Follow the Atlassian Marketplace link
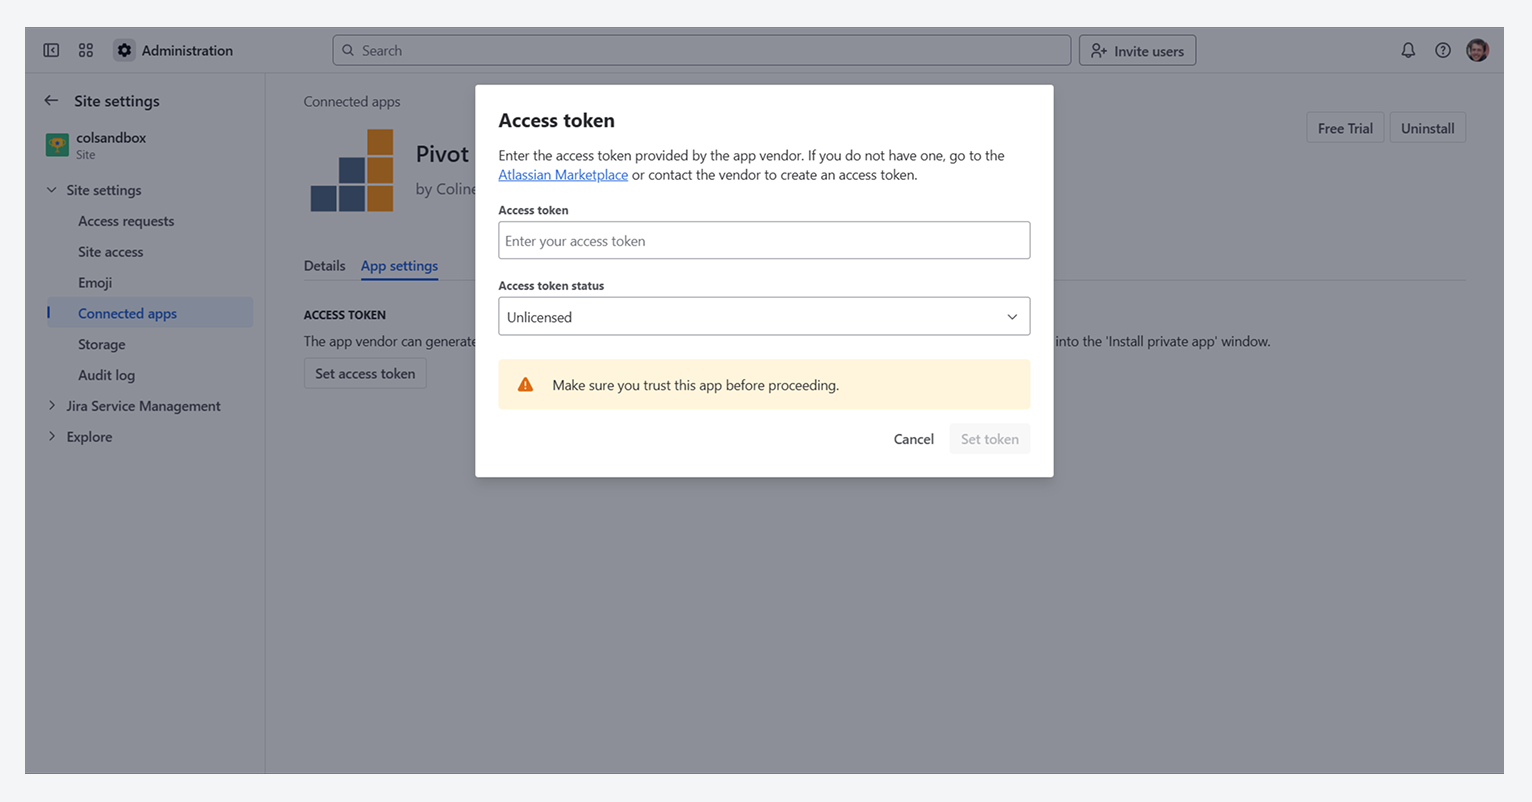Viewport: 1532px width, 802px height. click(x=563, y=175)
